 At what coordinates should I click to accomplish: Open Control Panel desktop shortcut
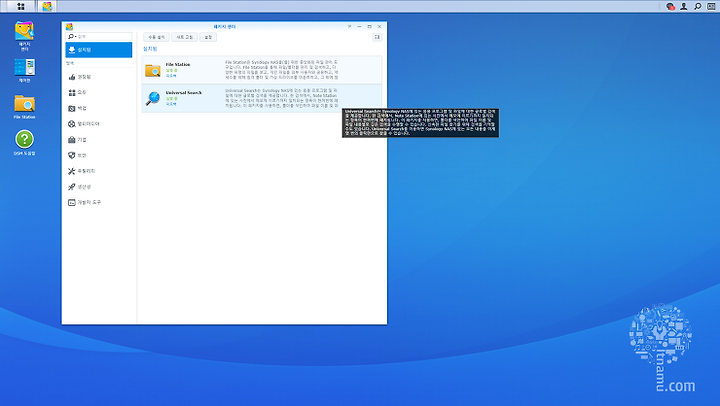click(24, 70)
